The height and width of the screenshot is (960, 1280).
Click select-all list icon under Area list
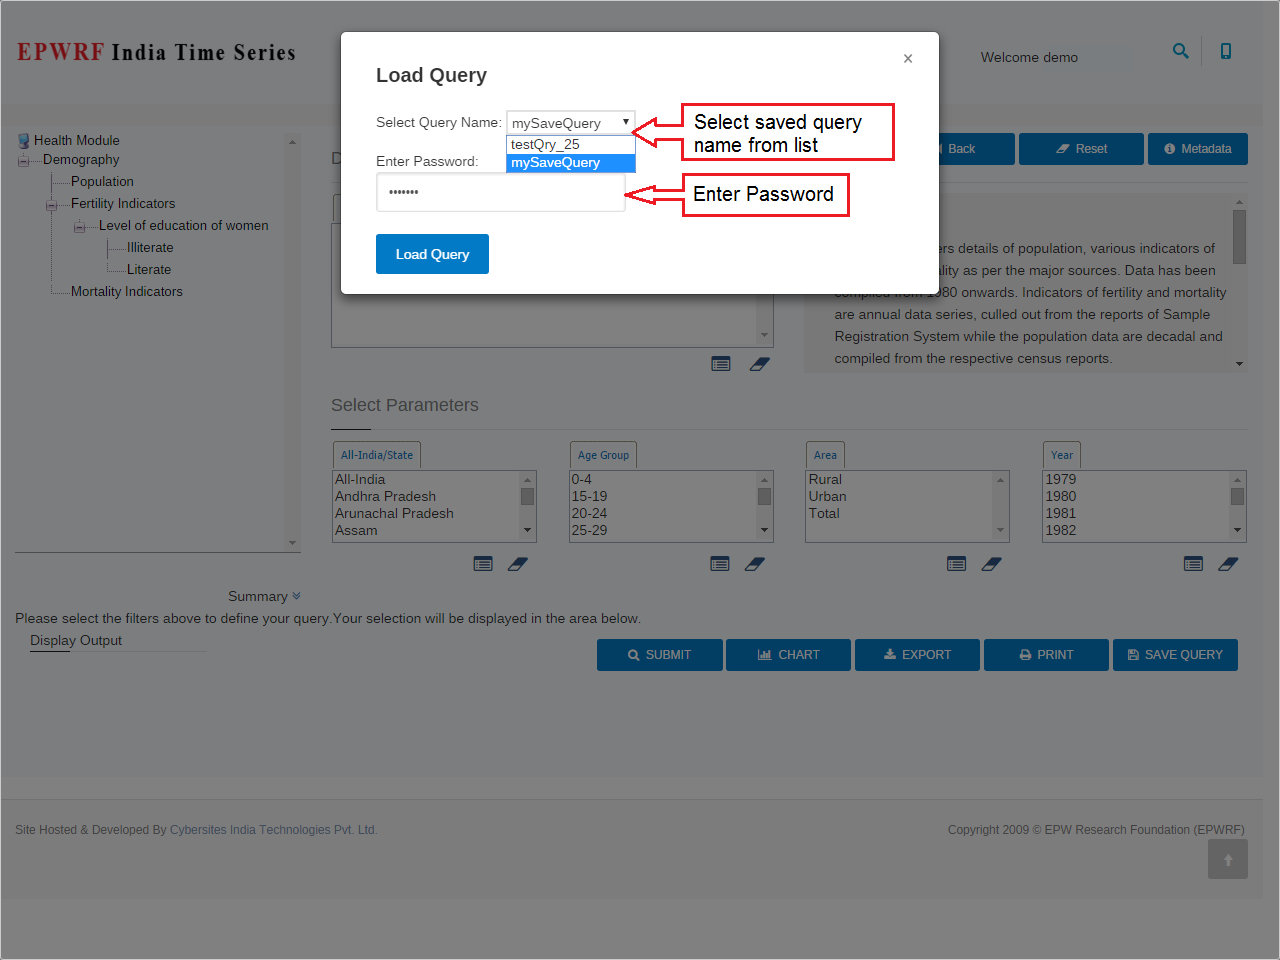click(x=956, y=564)
